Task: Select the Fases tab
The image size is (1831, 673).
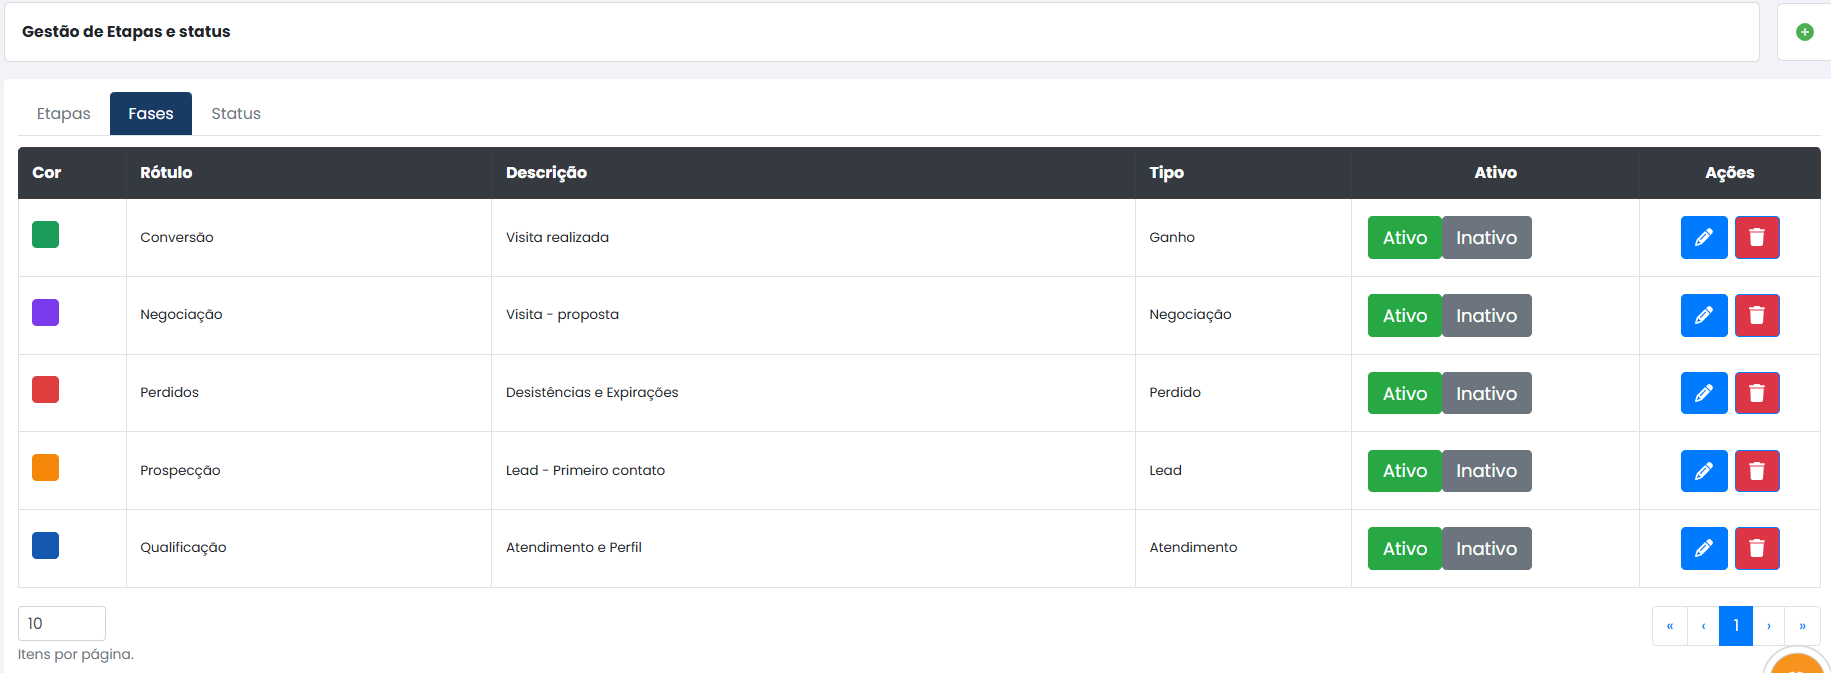Action: pyautogui.click(x=151, y=114)
